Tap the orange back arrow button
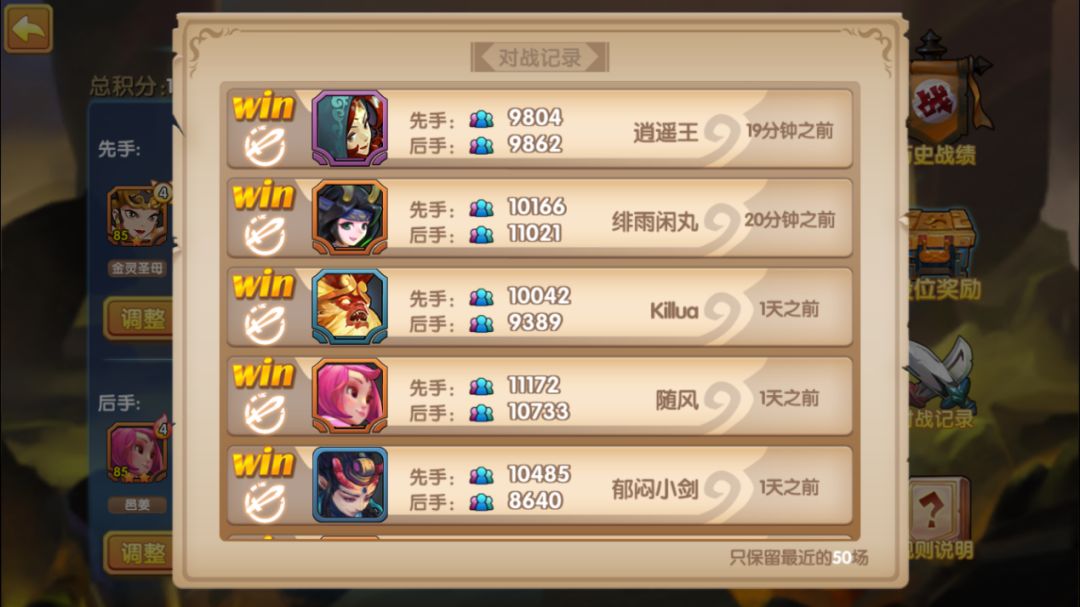 tap(28, 28)
